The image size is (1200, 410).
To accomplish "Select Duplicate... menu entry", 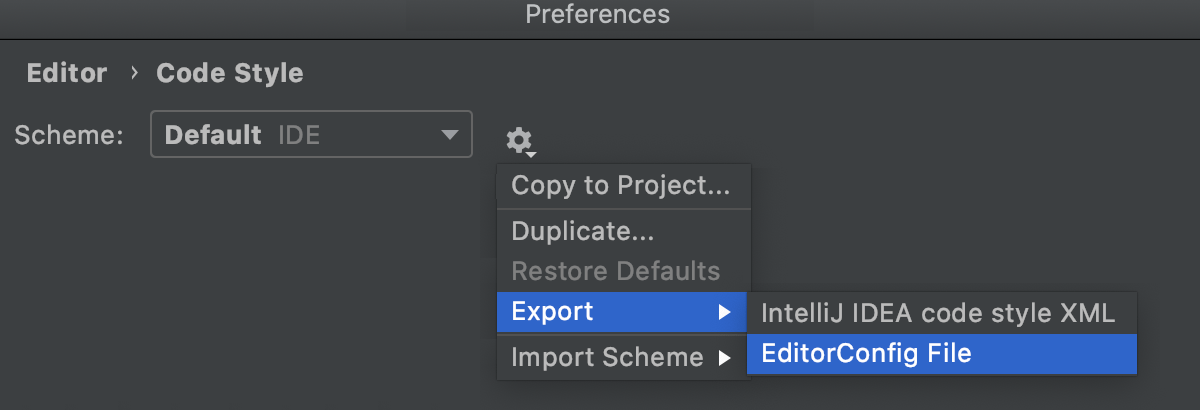I will [582, 232].
